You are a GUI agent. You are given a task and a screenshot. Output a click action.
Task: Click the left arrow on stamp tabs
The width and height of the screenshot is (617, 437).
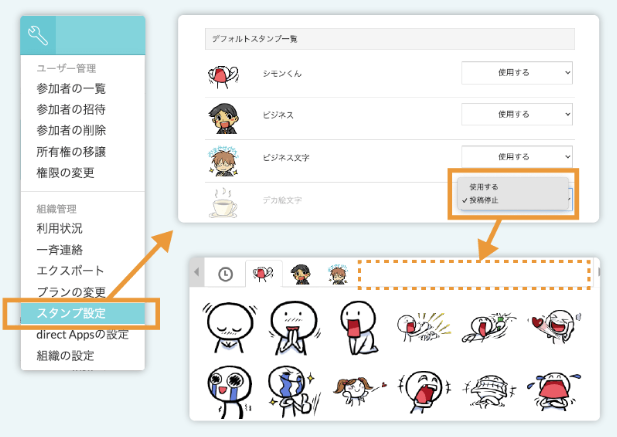pyautogui.click(x=197, y=272)
